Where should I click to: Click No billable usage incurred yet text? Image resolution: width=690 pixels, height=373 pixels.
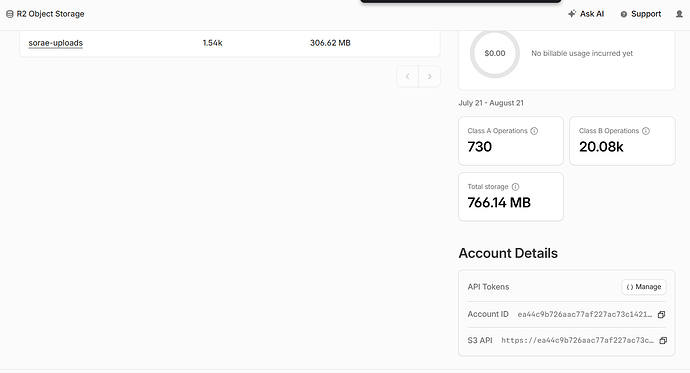pos(582,53)
